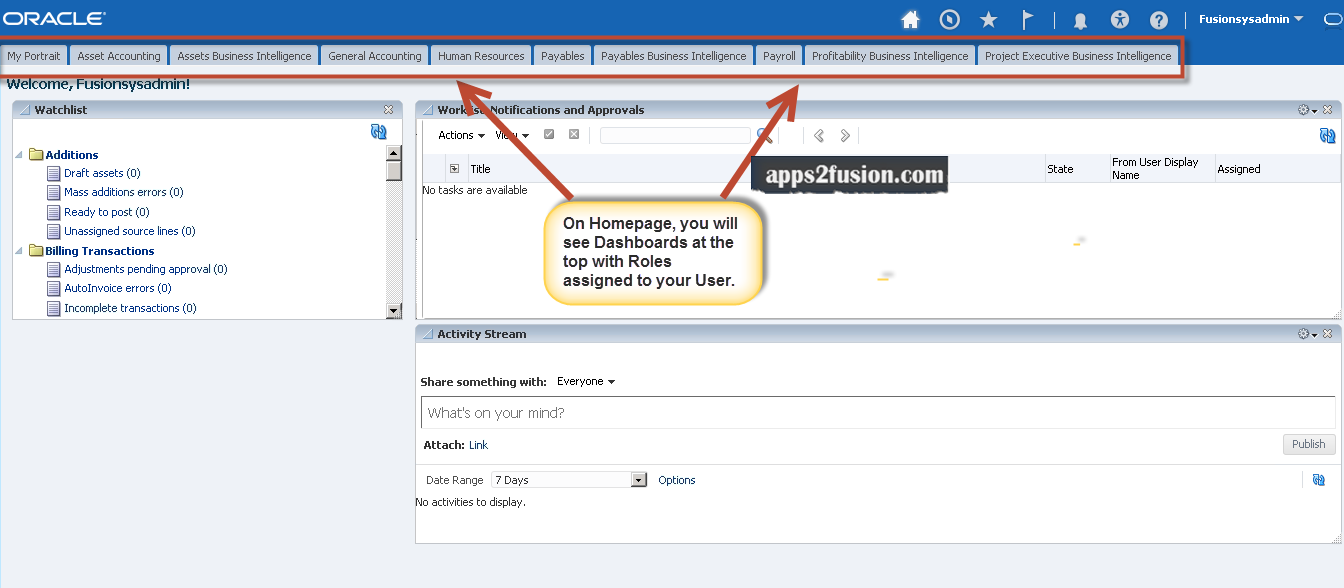
Task: Click the Publish button
Action: coord(1309,444)
